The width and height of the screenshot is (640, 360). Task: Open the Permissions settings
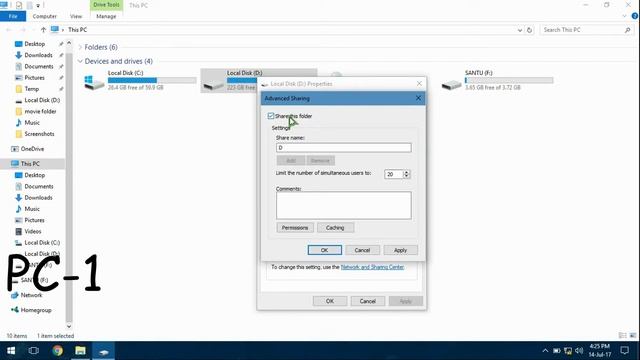click(x=295, y=228)
